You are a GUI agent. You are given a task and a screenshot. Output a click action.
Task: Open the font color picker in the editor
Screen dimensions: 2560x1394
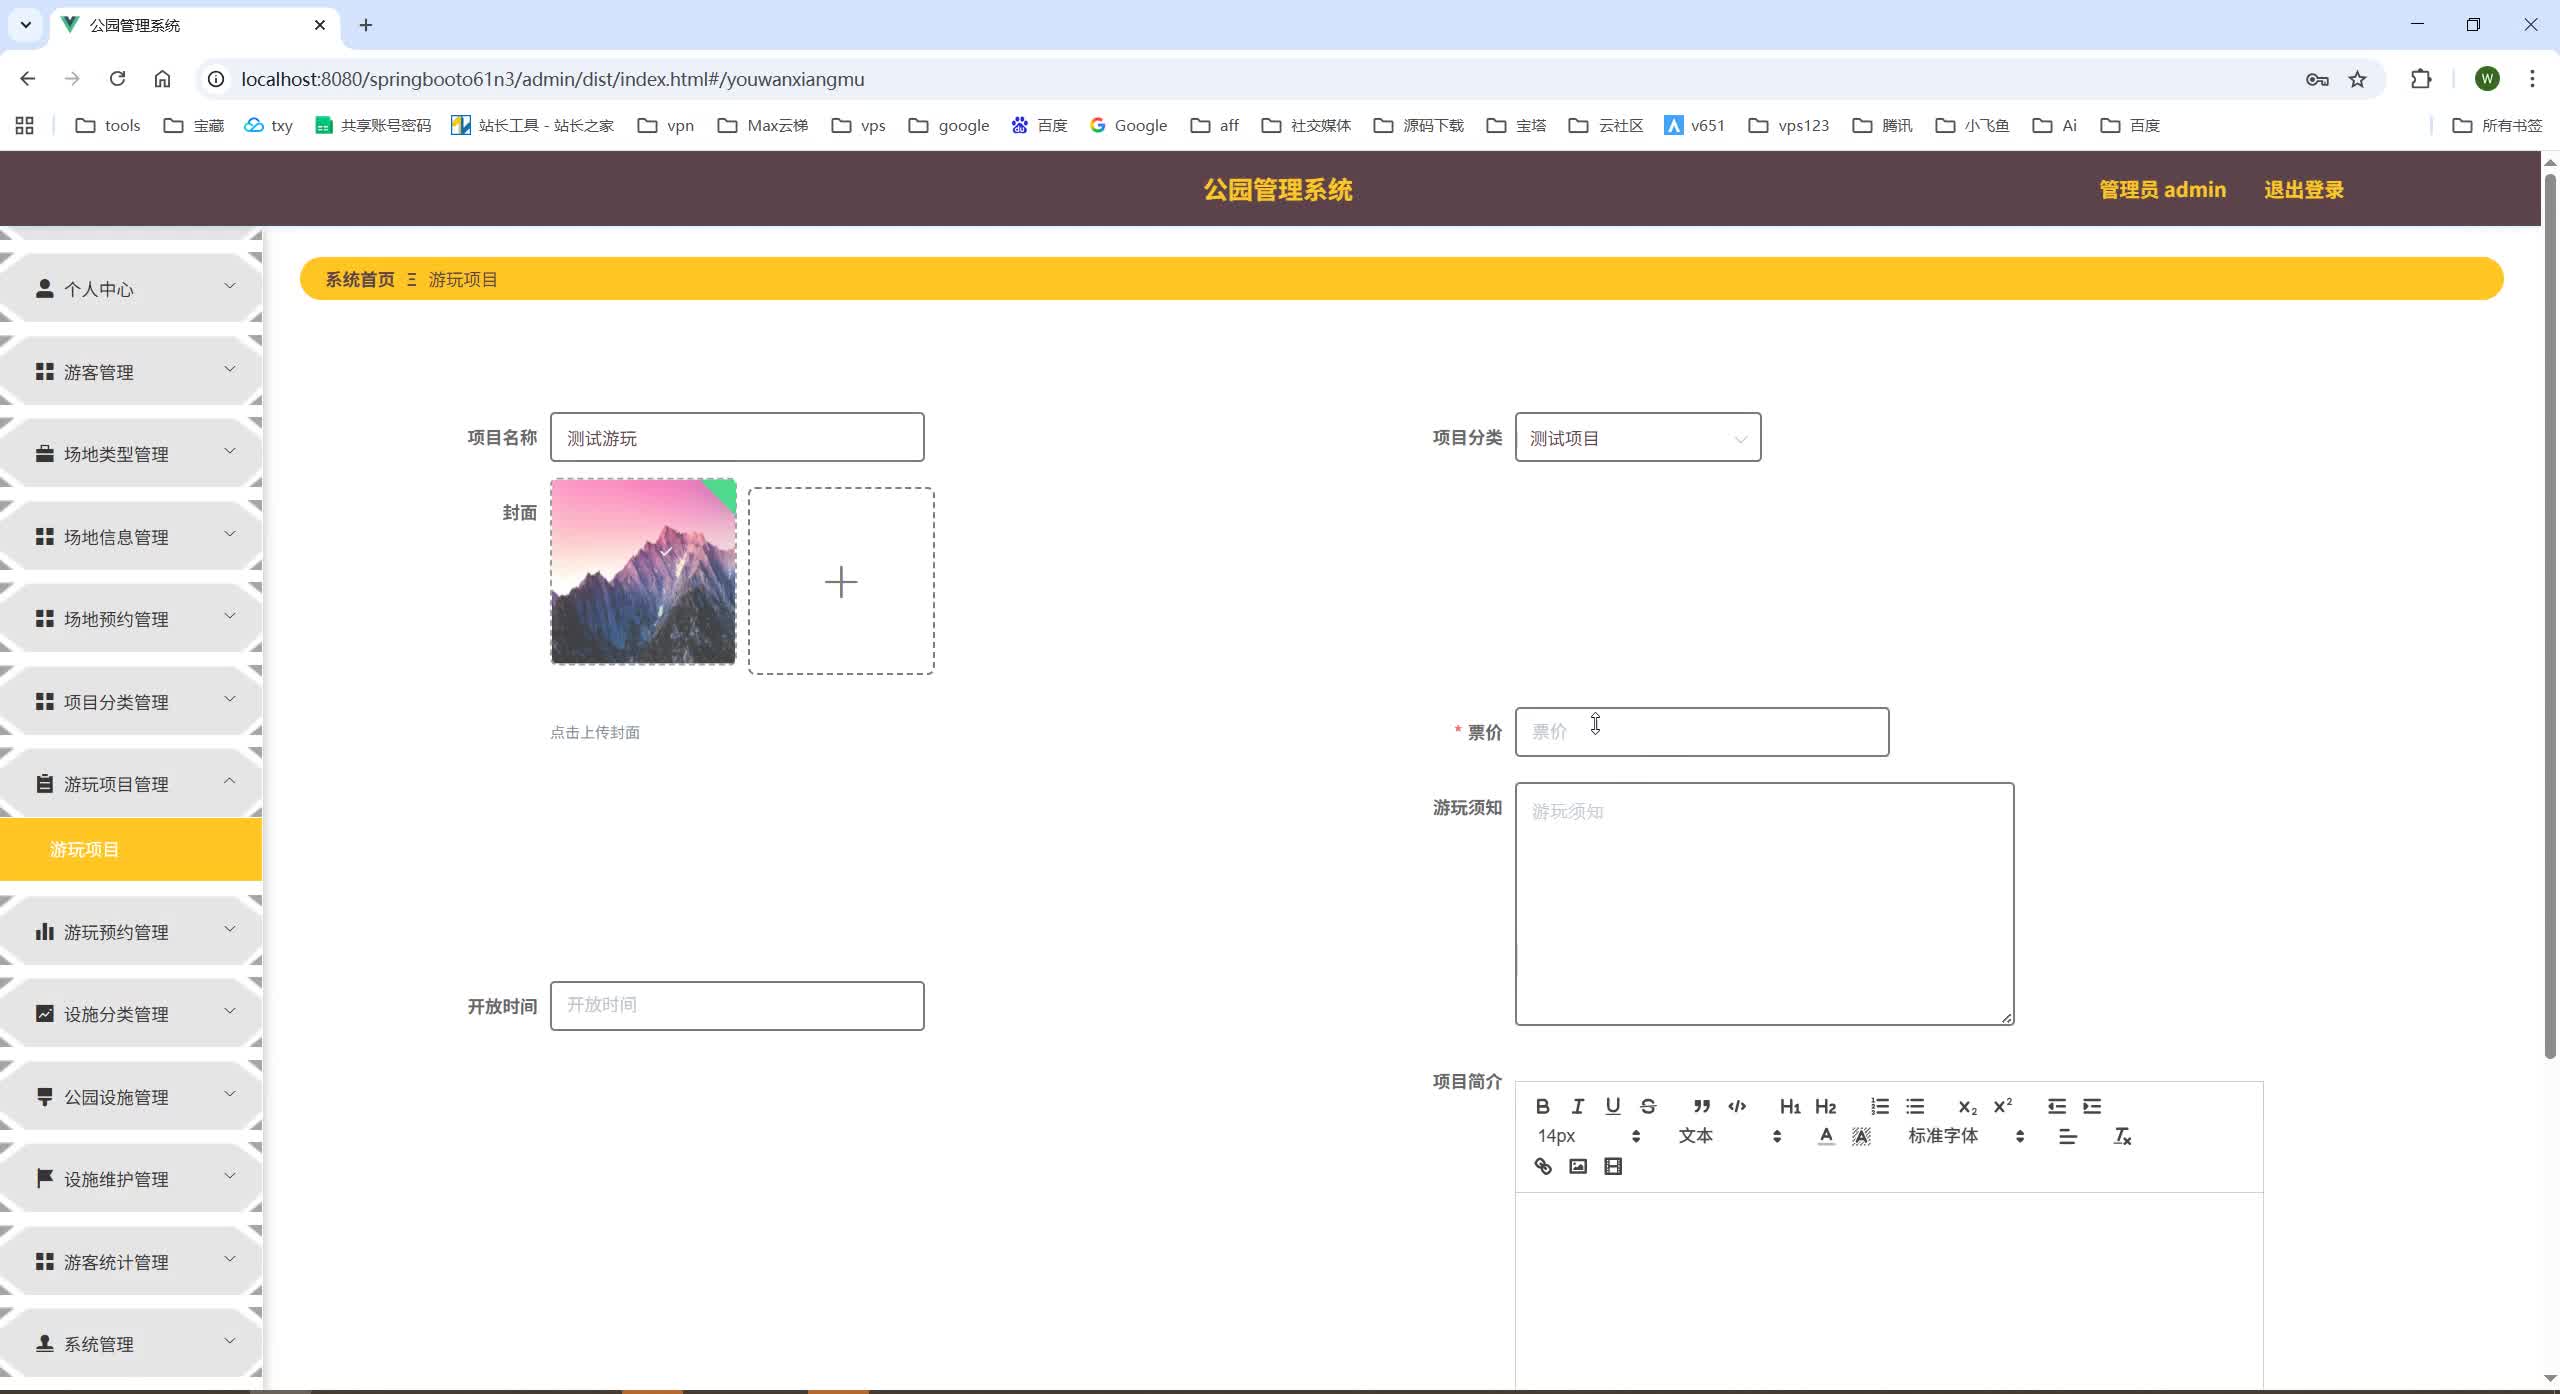(1826, 1136)
